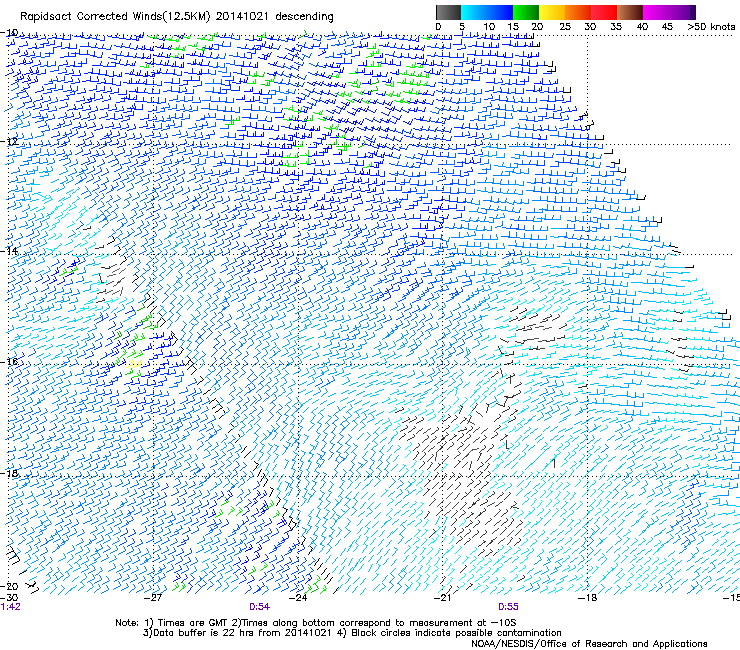
Task: Click the 'Times are GMT' note line
Action: [x=315, y=623]
